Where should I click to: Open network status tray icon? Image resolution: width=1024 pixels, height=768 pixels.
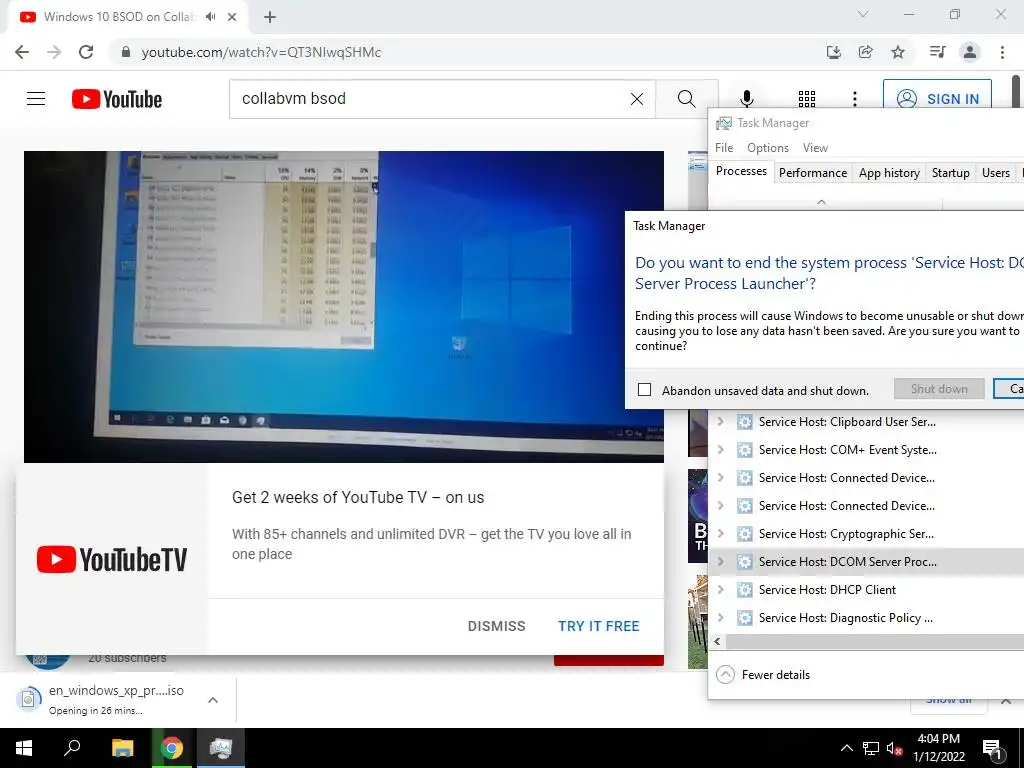coord(871,748)
